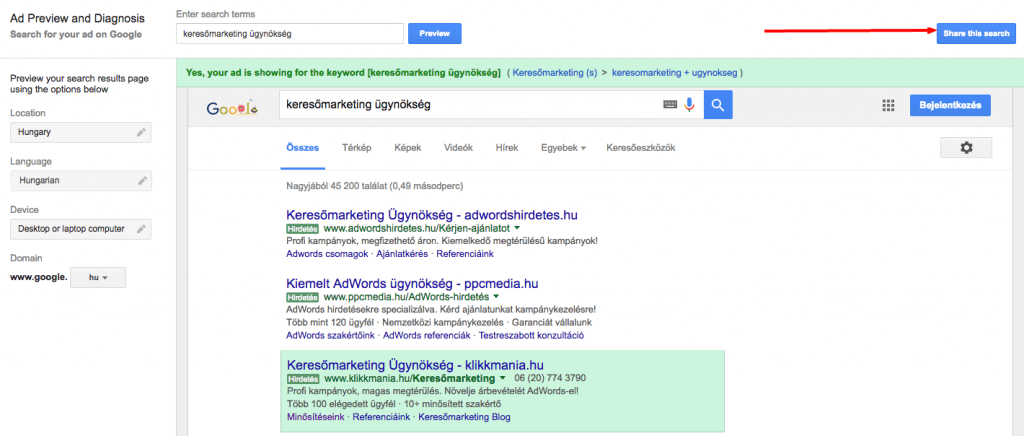
Task: Click the Ajánlatkérés sitelink
Action: (x=402, y=253)
